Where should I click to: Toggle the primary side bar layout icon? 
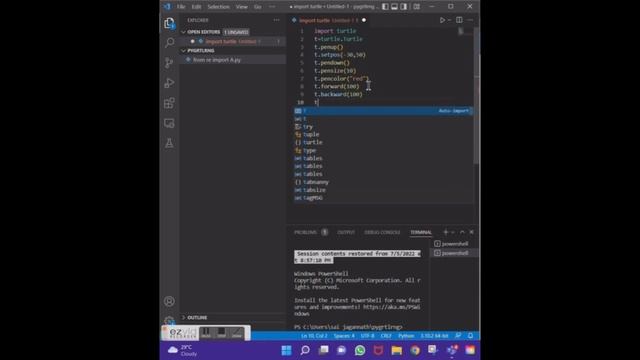point(385,7)
